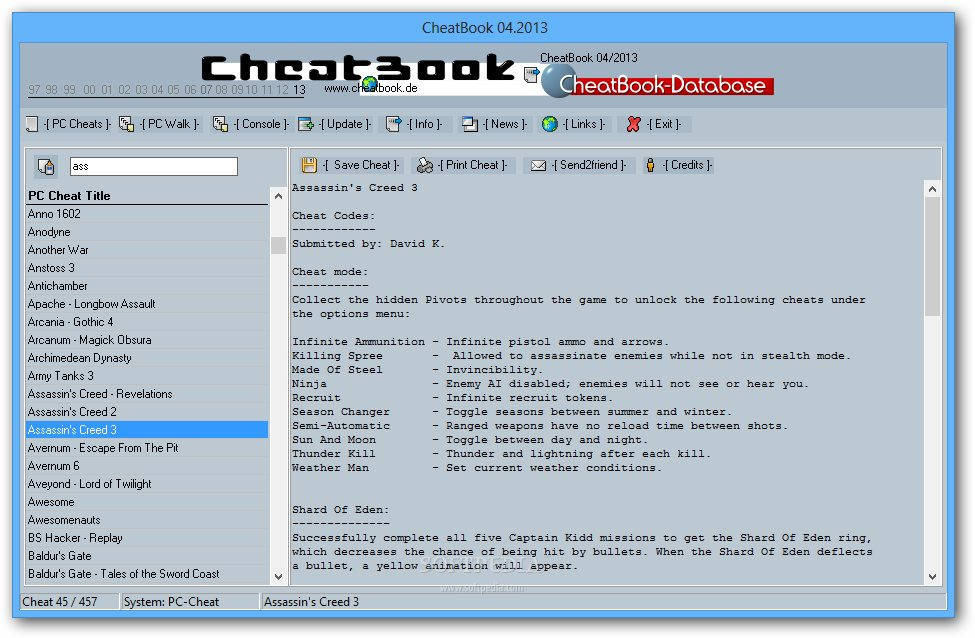Select 'Arcanum - Magick Obsura'

[147, 340]
